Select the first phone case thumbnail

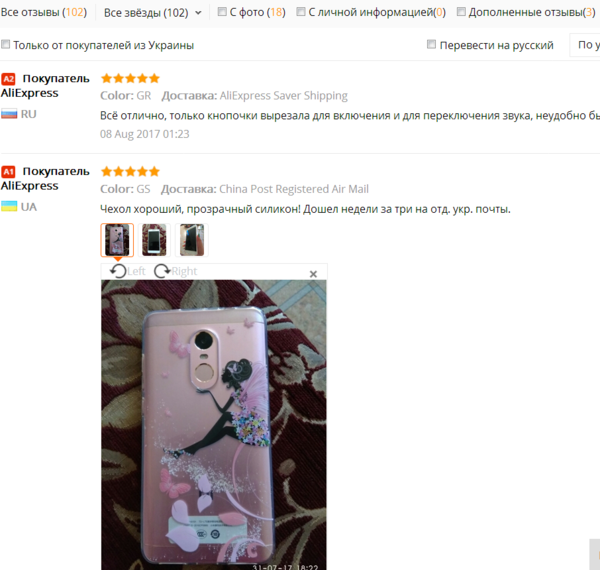[x=117, y=240]
